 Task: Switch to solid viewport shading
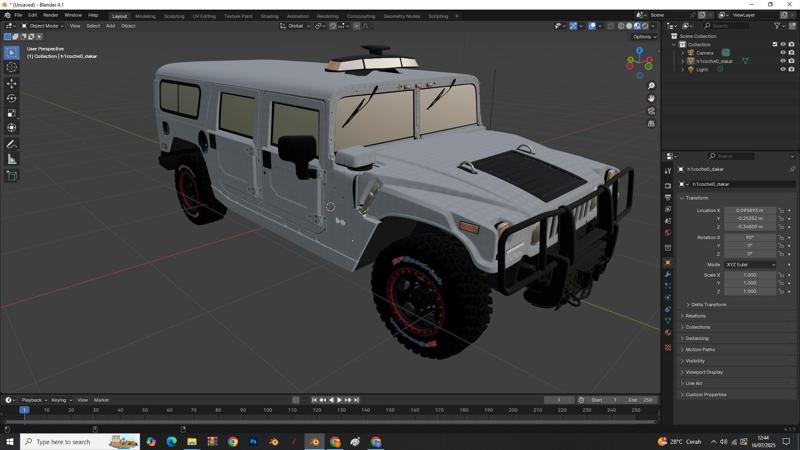coord(629,26)
